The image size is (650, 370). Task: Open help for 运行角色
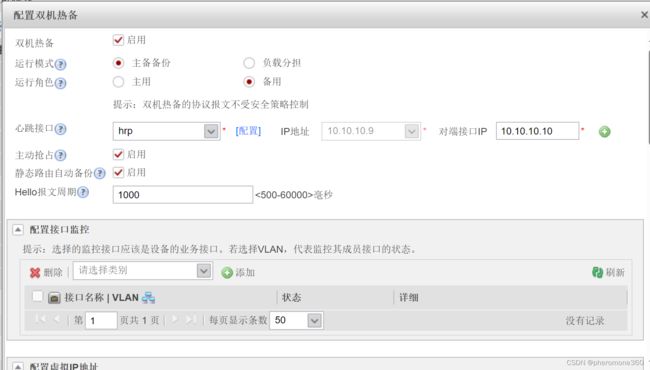tap(61, 83)
